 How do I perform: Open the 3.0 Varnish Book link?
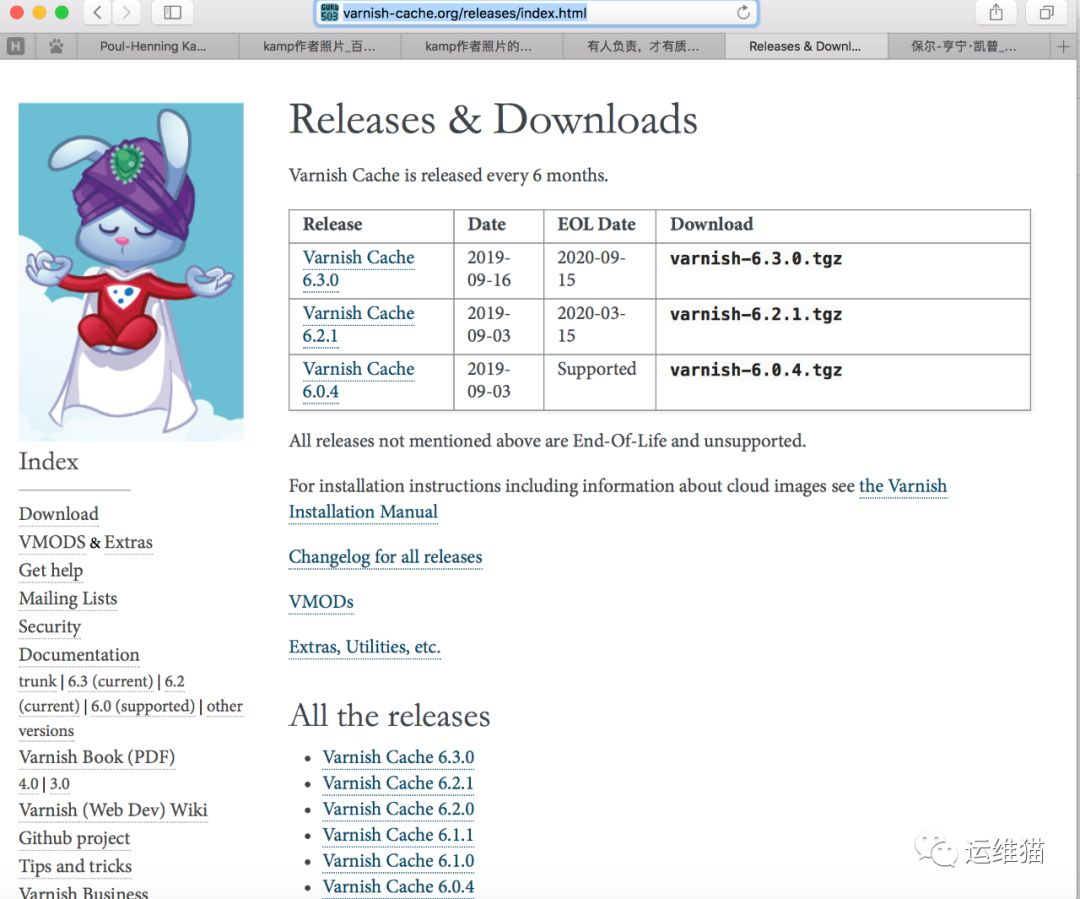59,784
